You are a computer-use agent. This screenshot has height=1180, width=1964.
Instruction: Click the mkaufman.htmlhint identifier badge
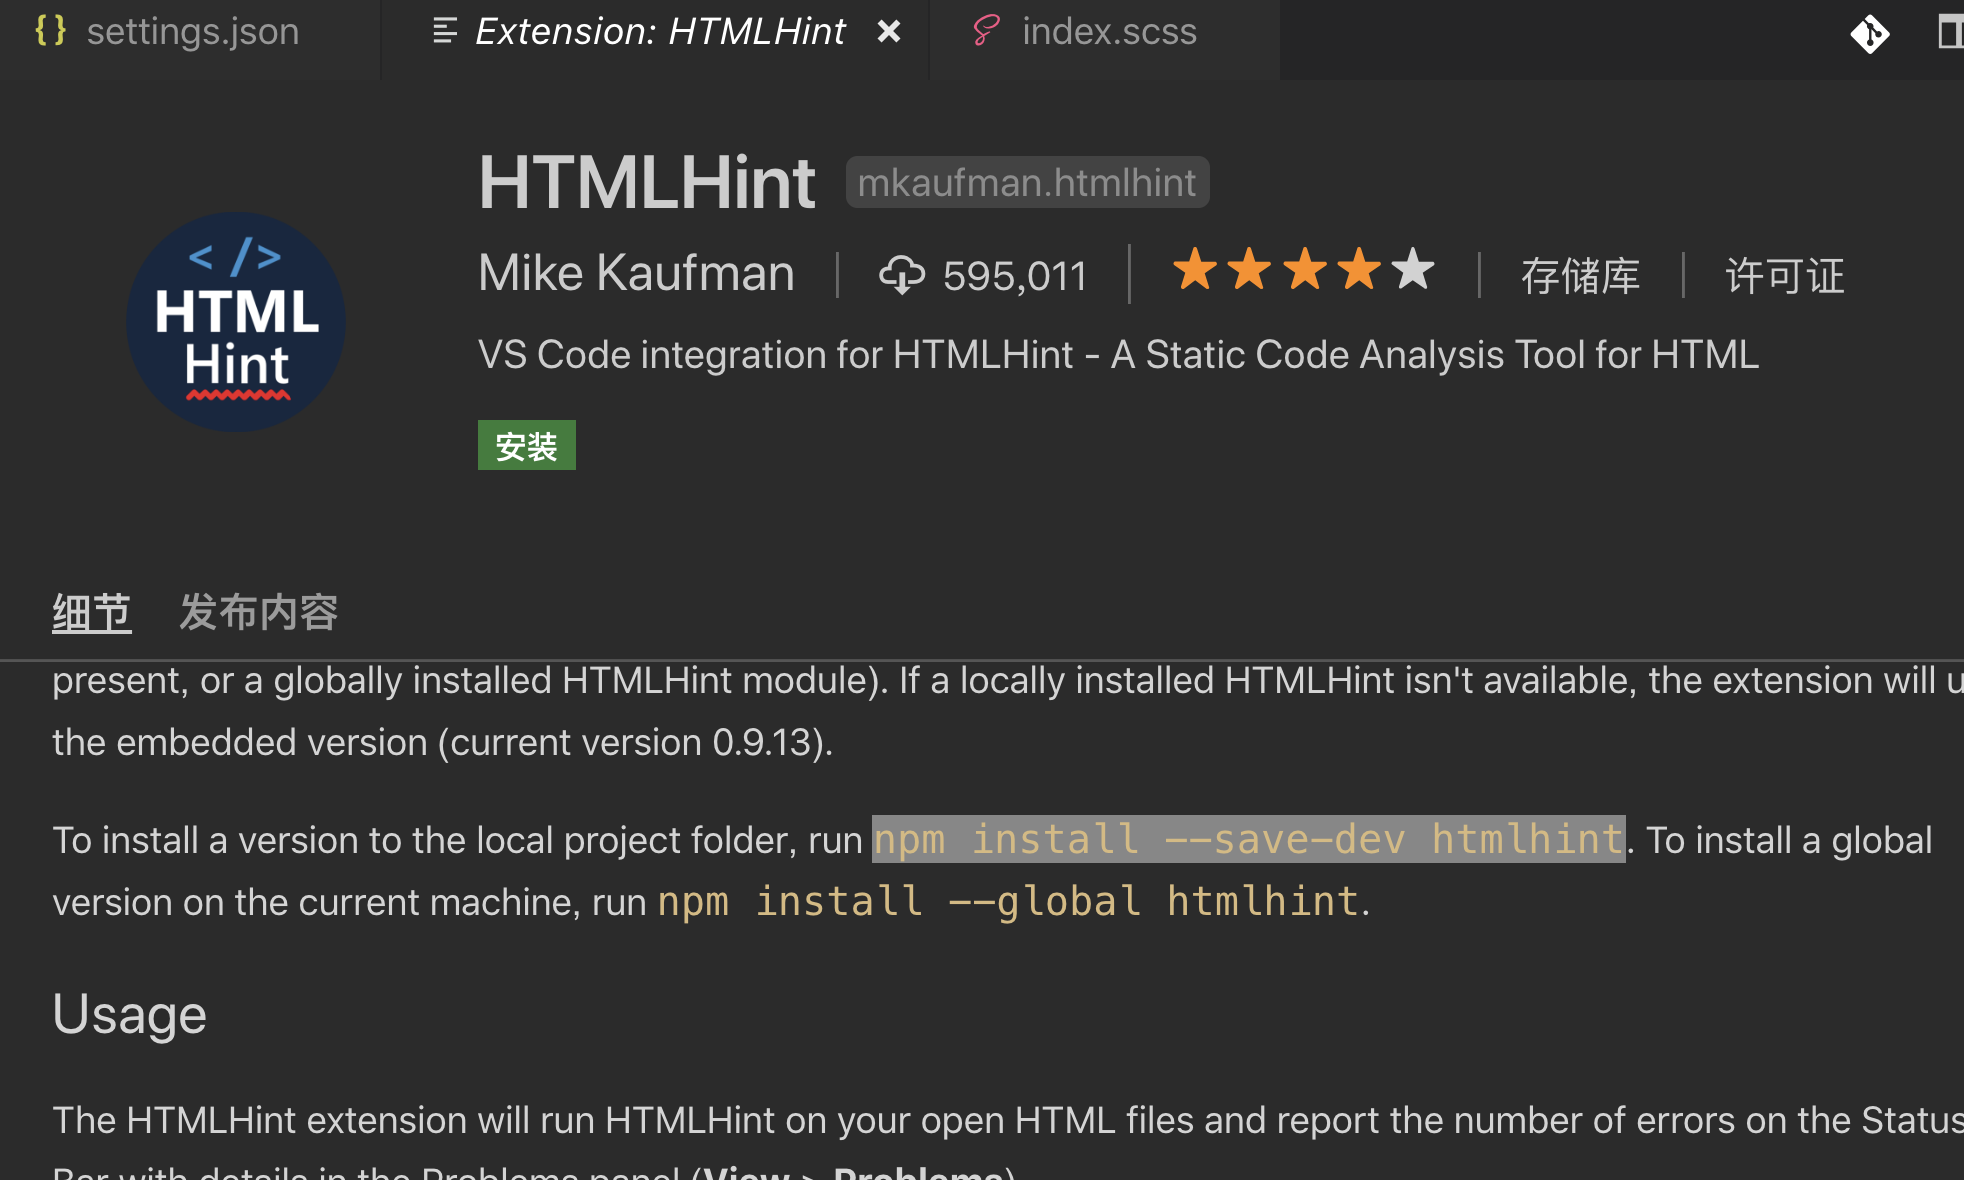coord(1027,183)
